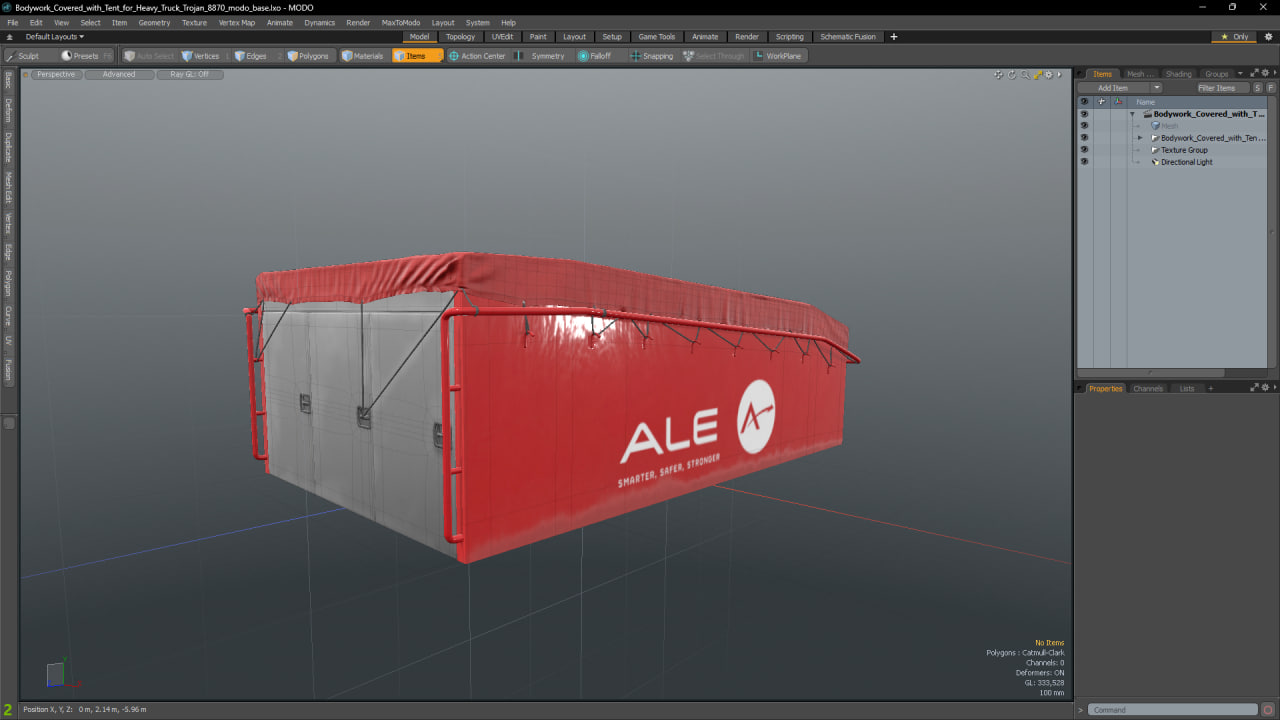1280x720 pixels.
Task: Open the Mesh Edit sidebar tab
Action: tap(8, 187)
